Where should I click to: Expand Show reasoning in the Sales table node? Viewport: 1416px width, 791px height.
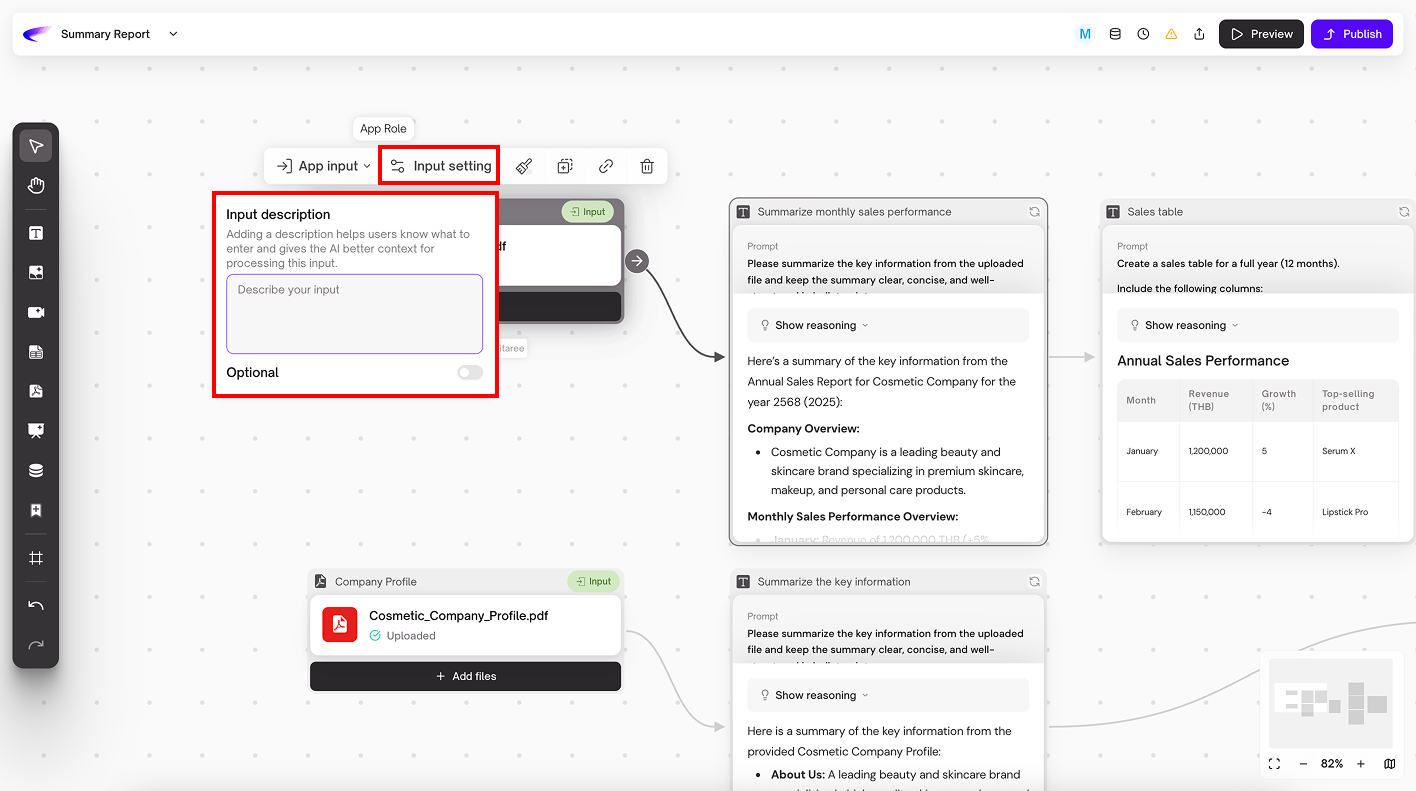1185,325
